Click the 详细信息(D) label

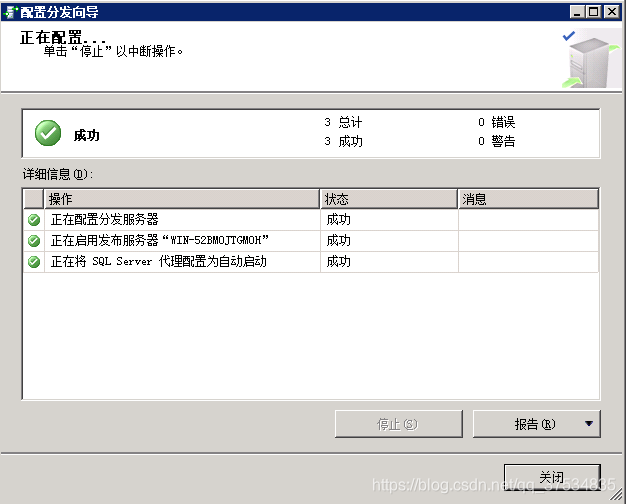pos(57,175)
